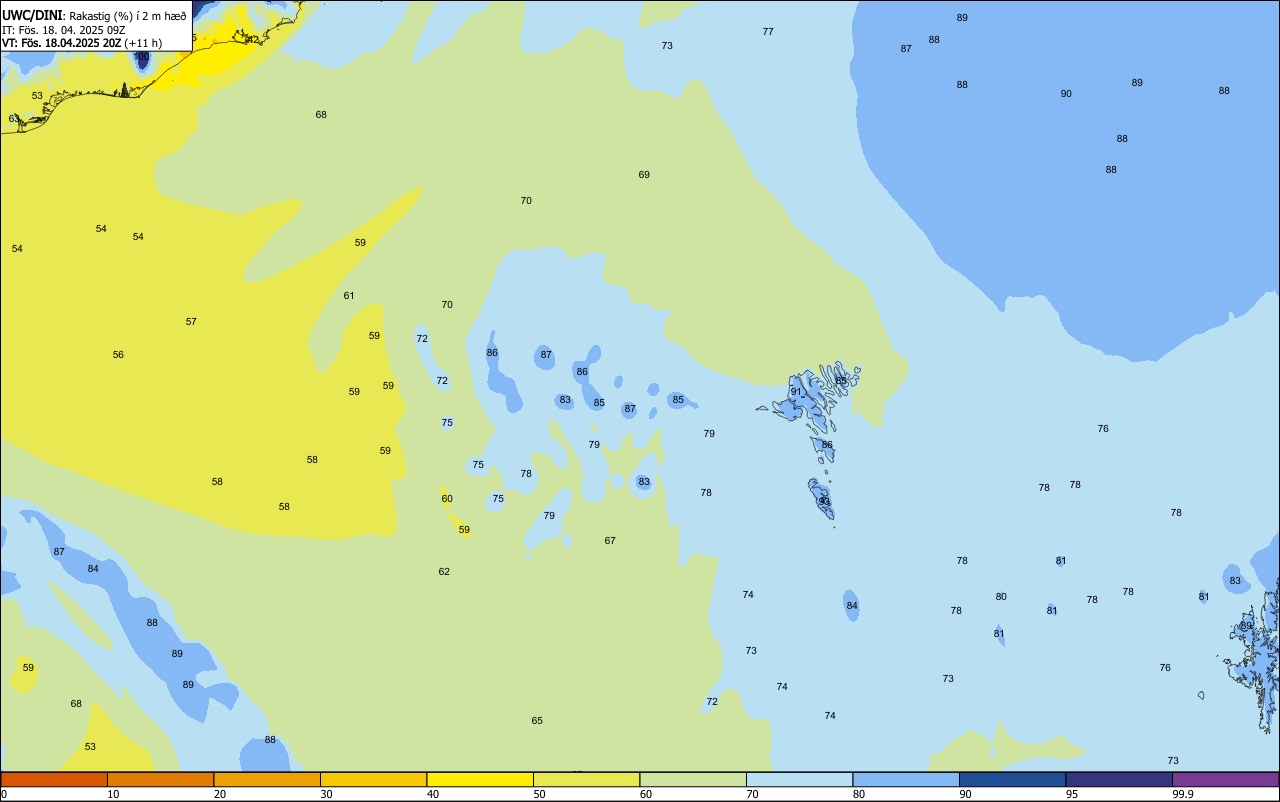Pick the dark blue 90–95 legend swatch
Image resolution: width=1280 pixels, height=802 pixels.
click(1012, 779)
